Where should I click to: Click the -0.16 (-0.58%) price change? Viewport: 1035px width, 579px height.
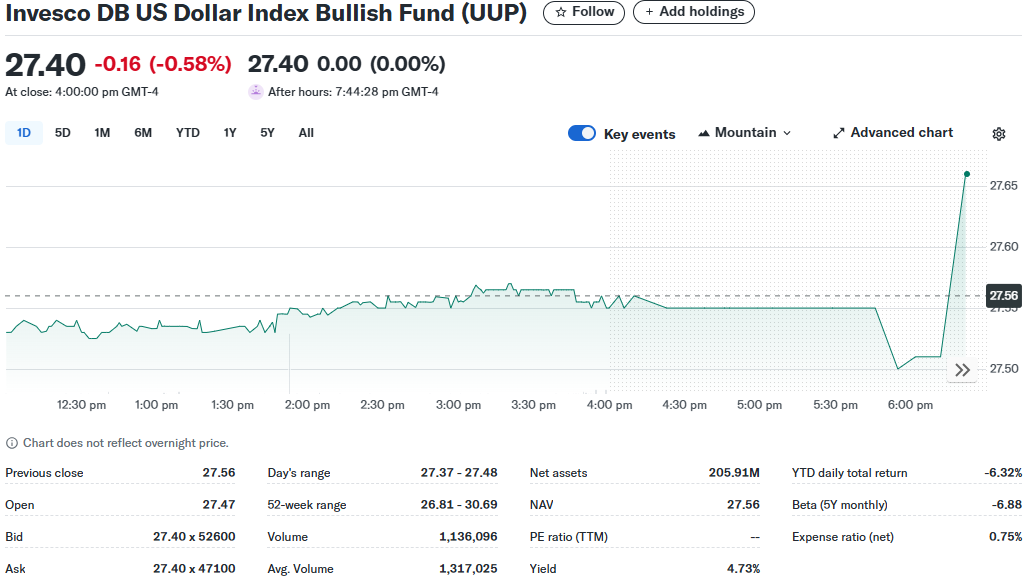pyautogui.click(x=163, y=64)
